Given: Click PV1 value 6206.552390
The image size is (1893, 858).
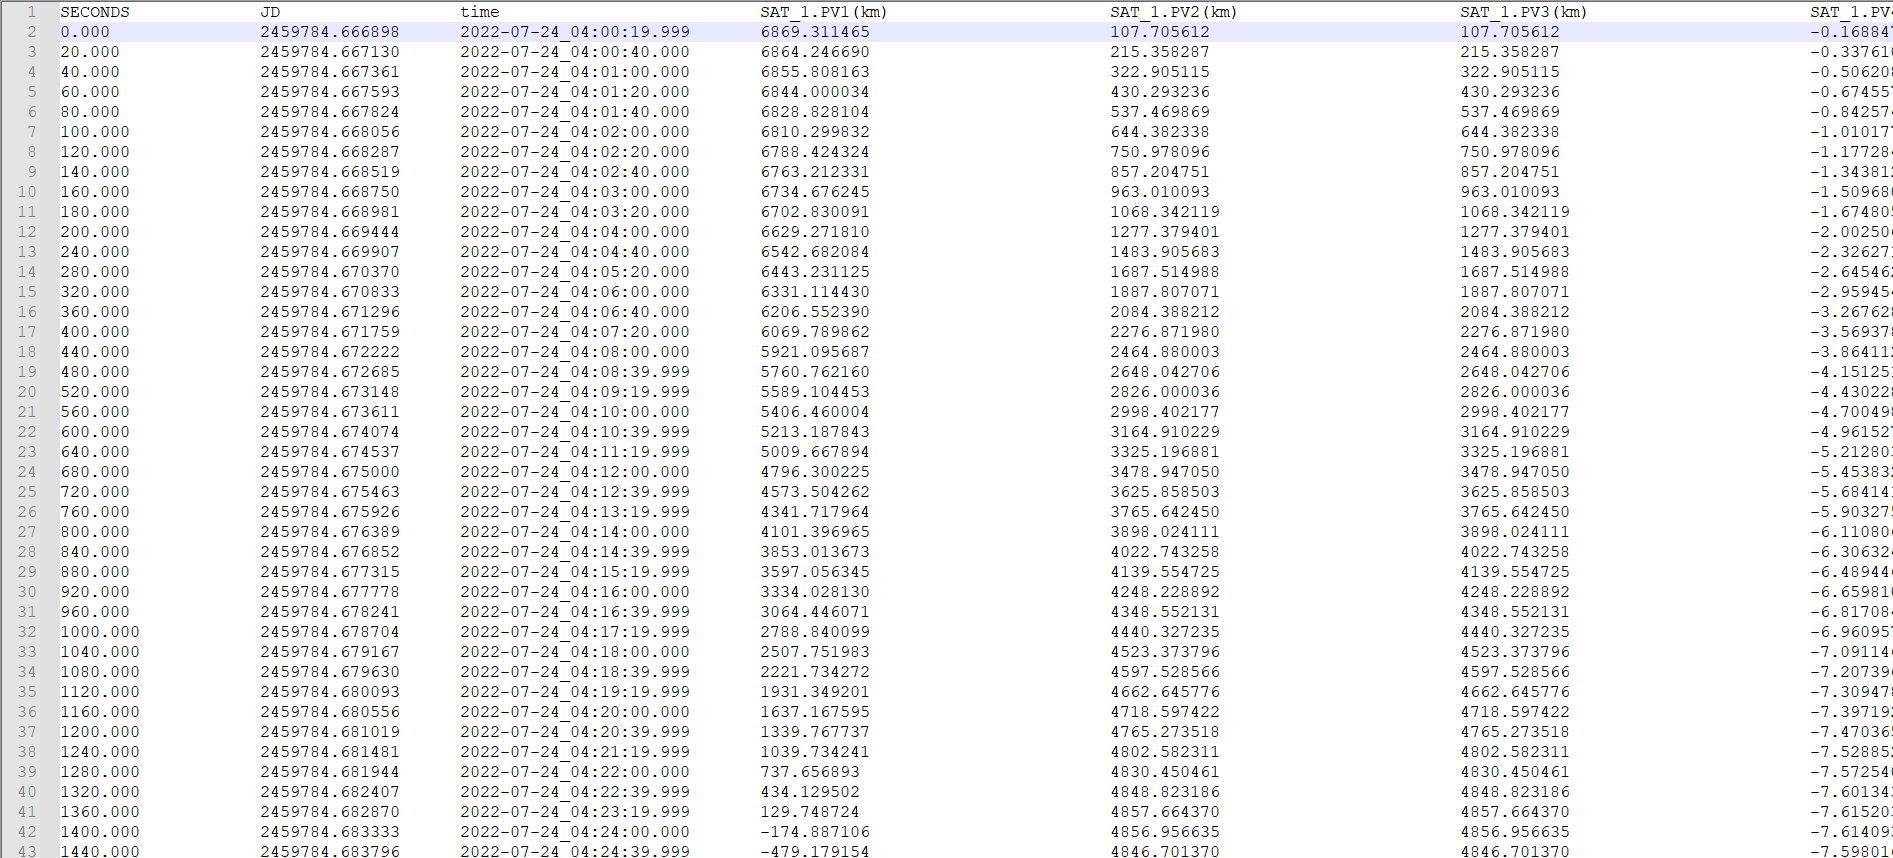Looking at the screenshot, I should pos(815,312).
